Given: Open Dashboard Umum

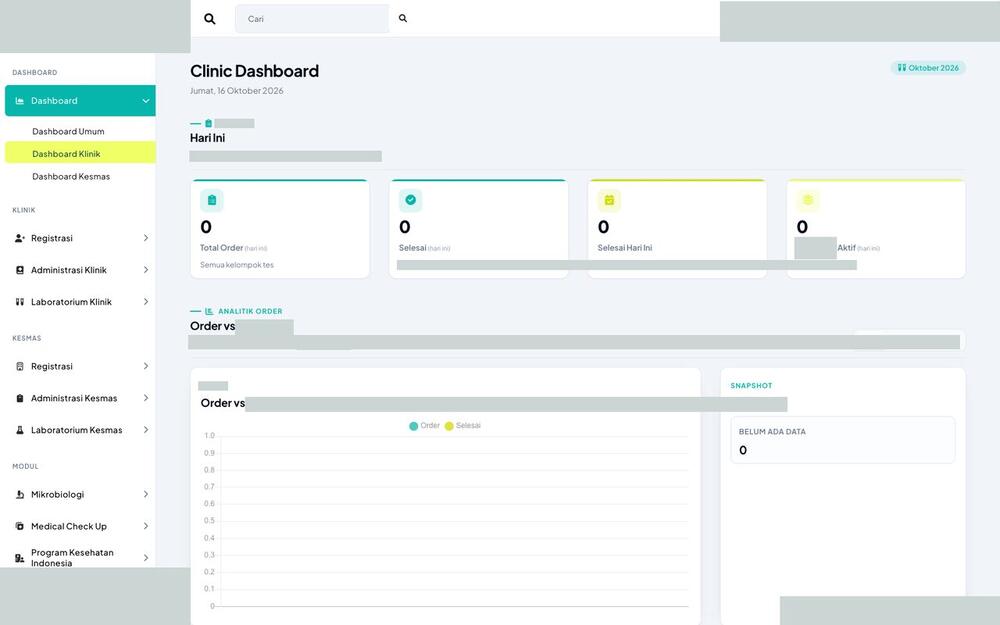Looking at the screenshot, I should click(x=68, y=131).
